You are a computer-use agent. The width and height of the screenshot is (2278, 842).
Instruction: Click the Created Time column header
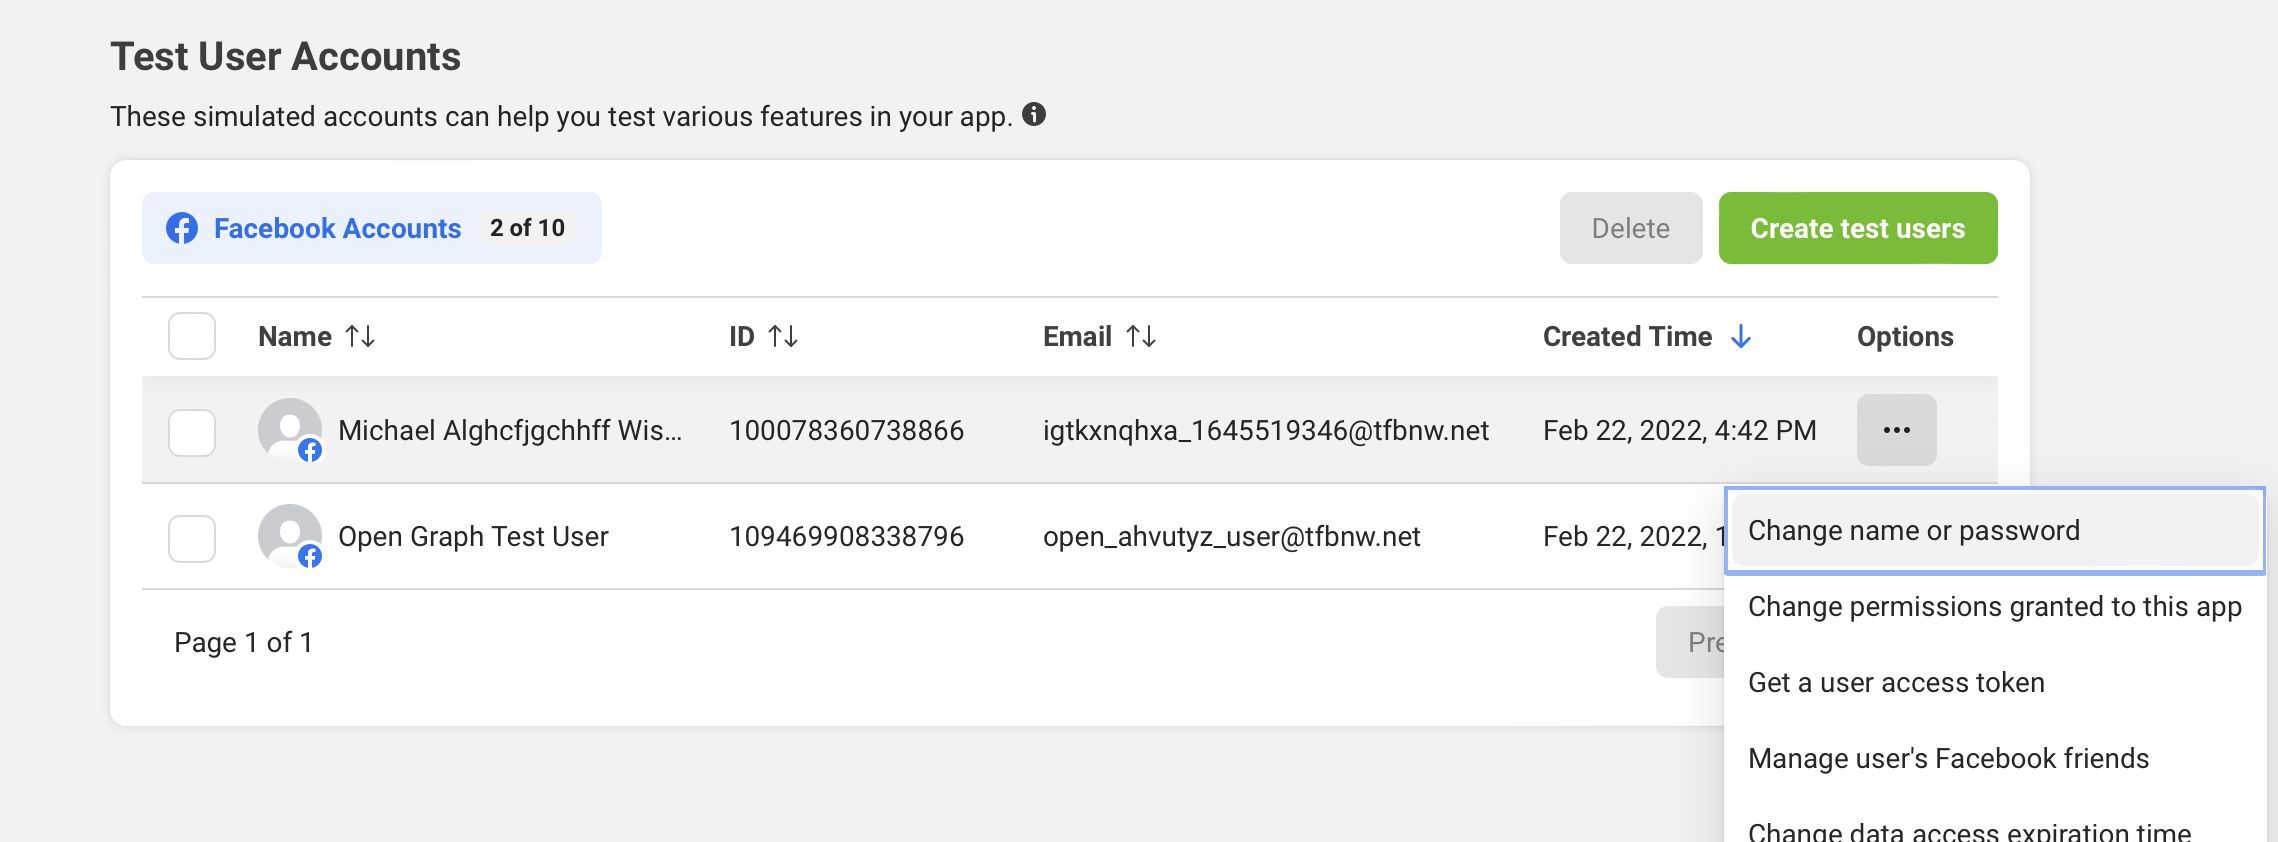(1627, 337)
